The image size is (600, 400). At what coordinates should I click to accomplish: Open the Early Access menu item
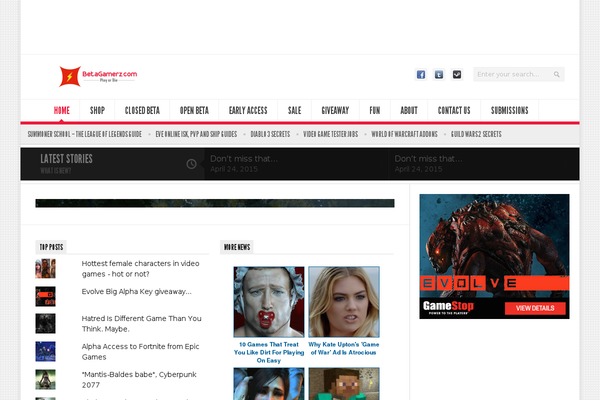(x=248, y=111)
